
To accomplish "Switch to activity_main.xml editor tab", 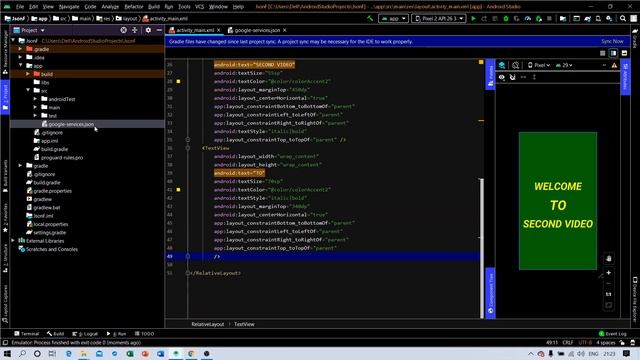I will [x=195, y=30].
